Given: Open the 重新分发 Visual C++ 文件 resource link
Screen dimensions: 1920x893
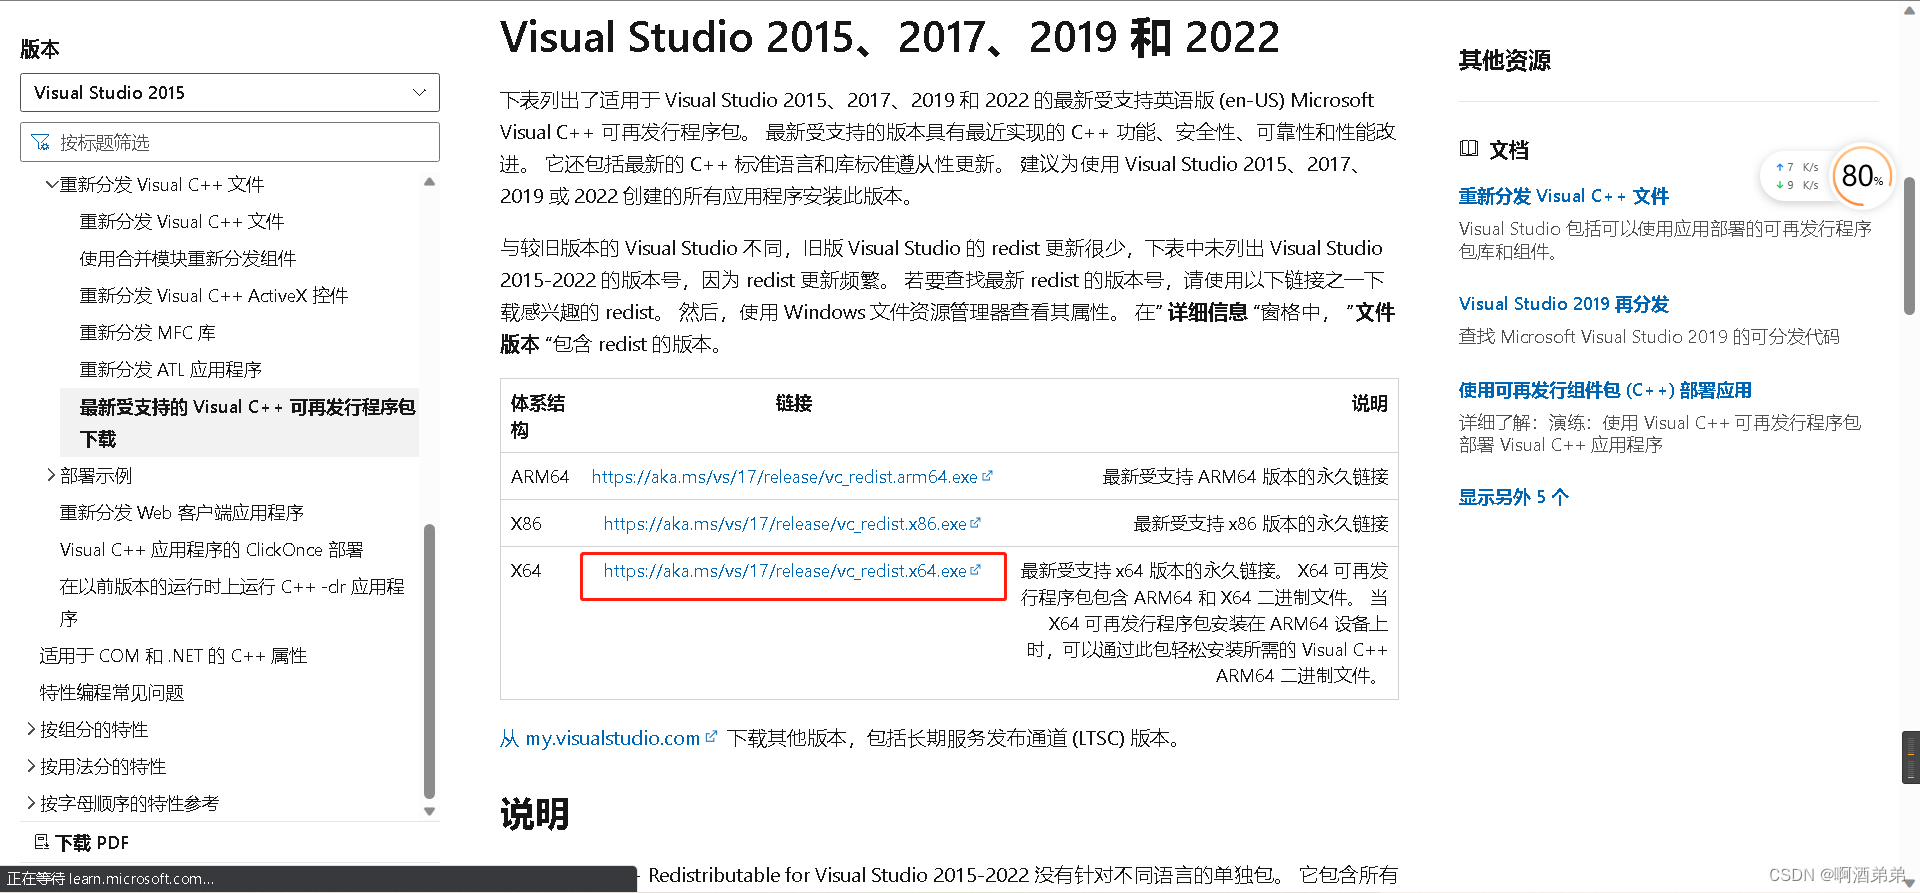Looking at the screenshot, I should [1563, 196].
